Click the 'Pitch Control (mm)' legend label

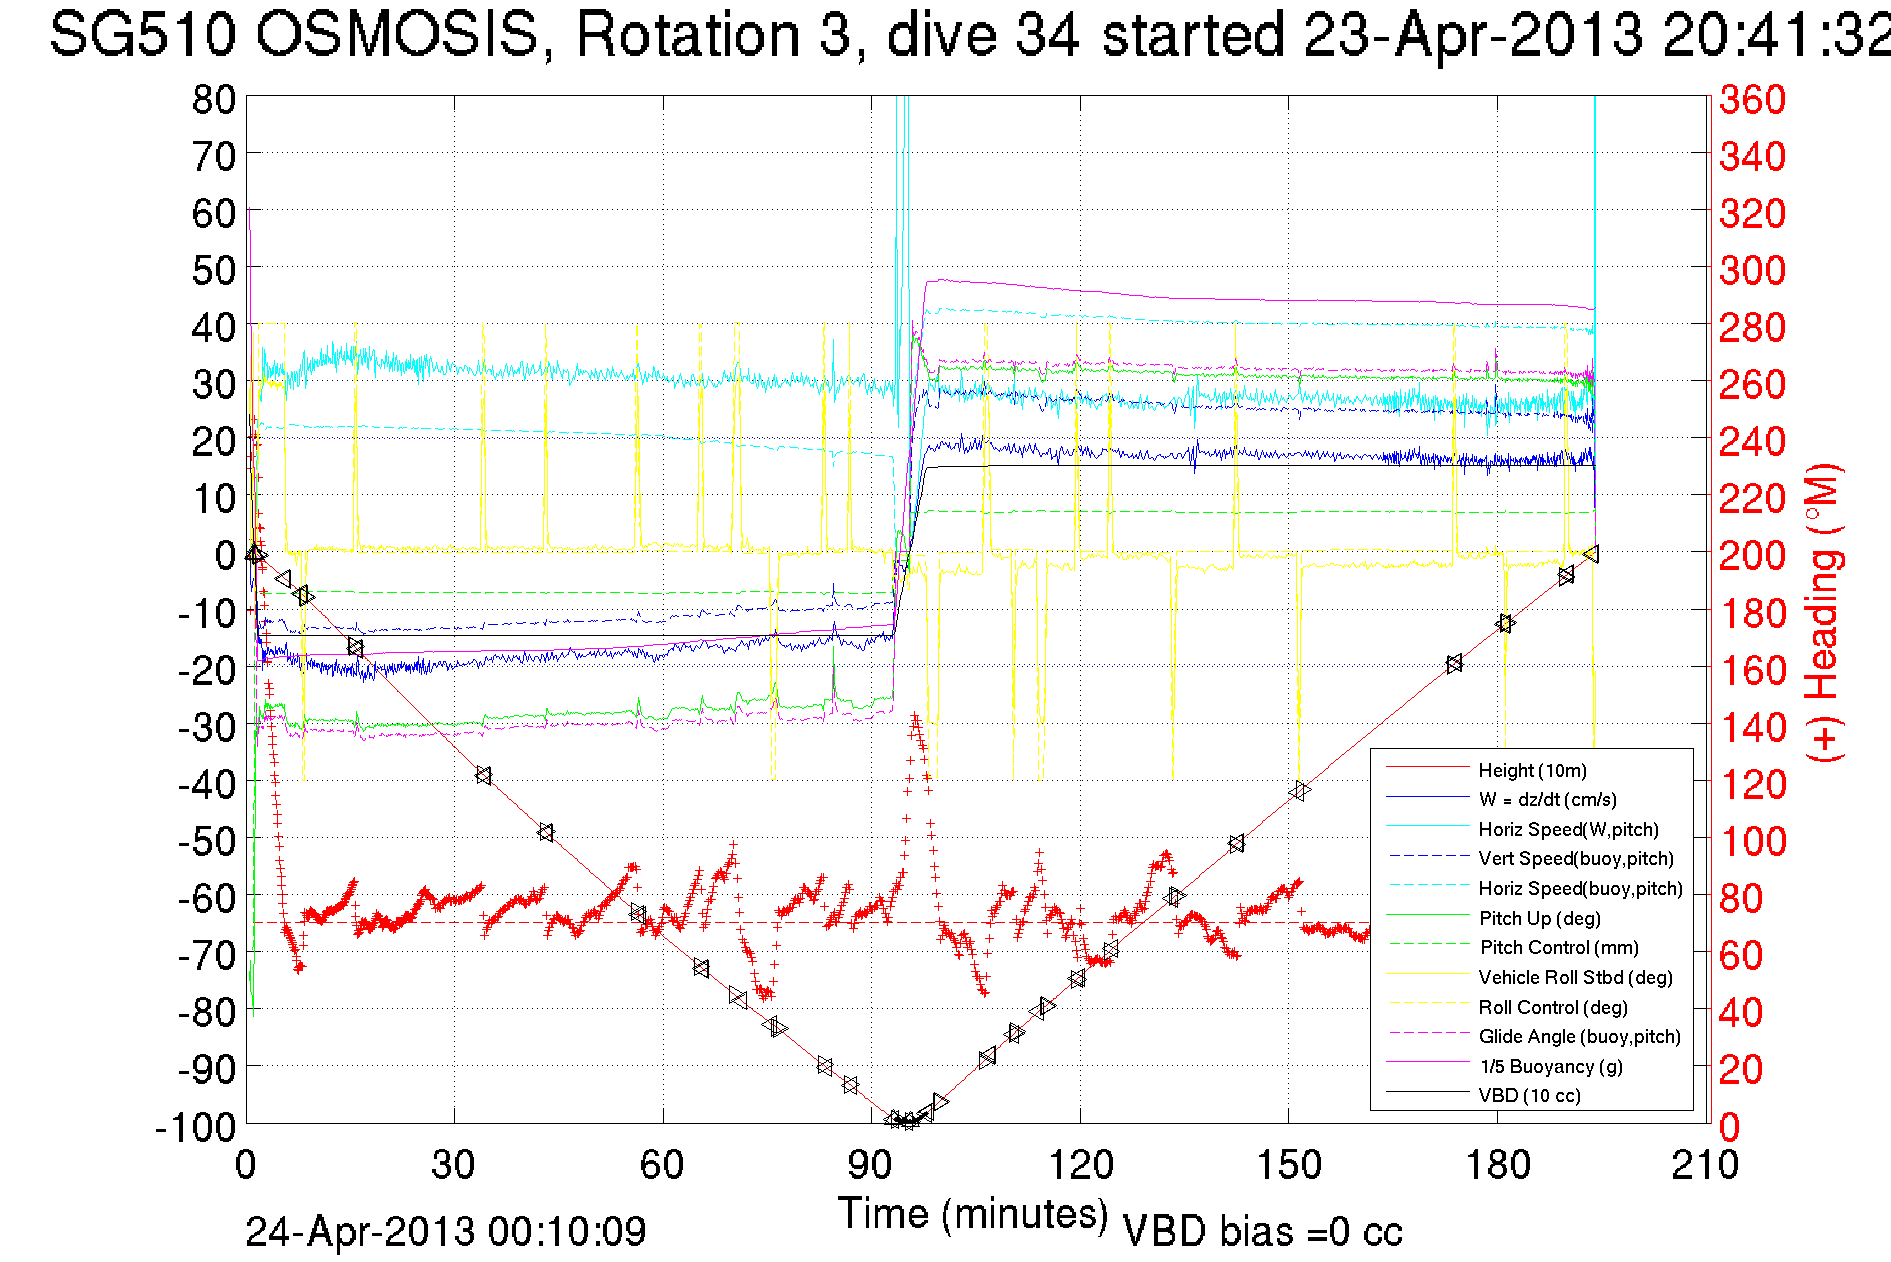pyautogui.click(x=1558, y=947)
